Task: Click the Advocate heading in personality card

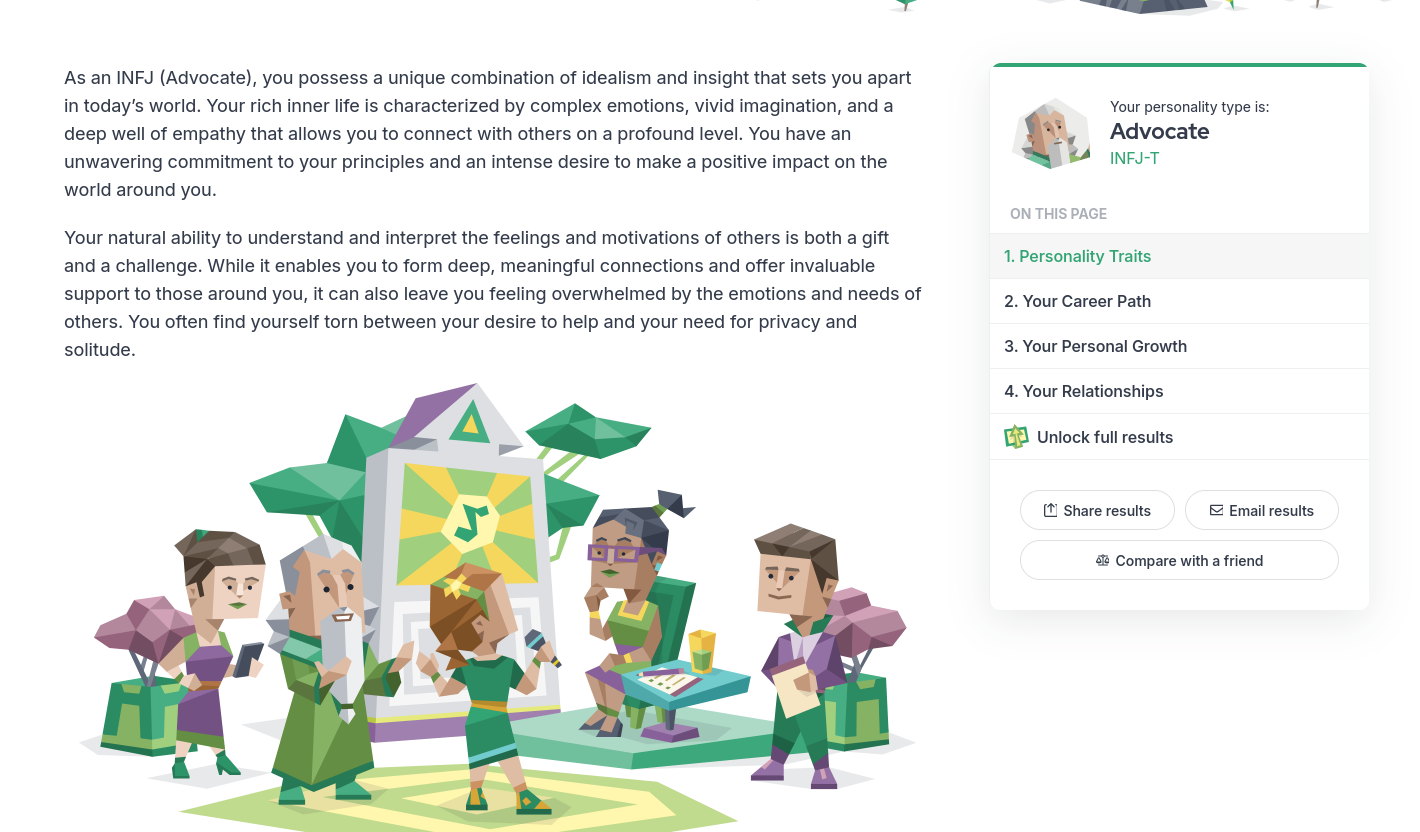Action: 1159,131
